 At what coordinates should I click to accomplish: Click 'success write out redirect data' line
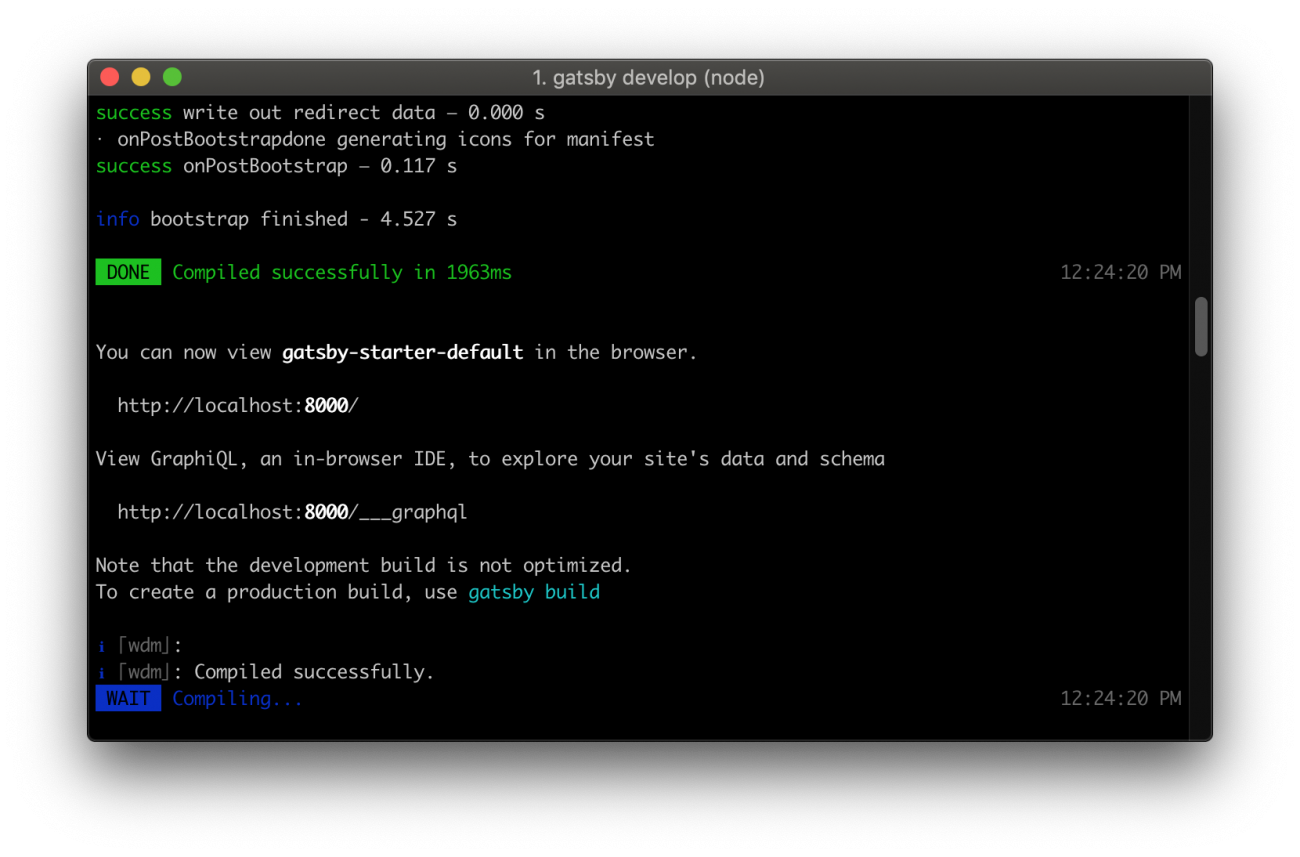pyautogui.click(x=320, y=112)
